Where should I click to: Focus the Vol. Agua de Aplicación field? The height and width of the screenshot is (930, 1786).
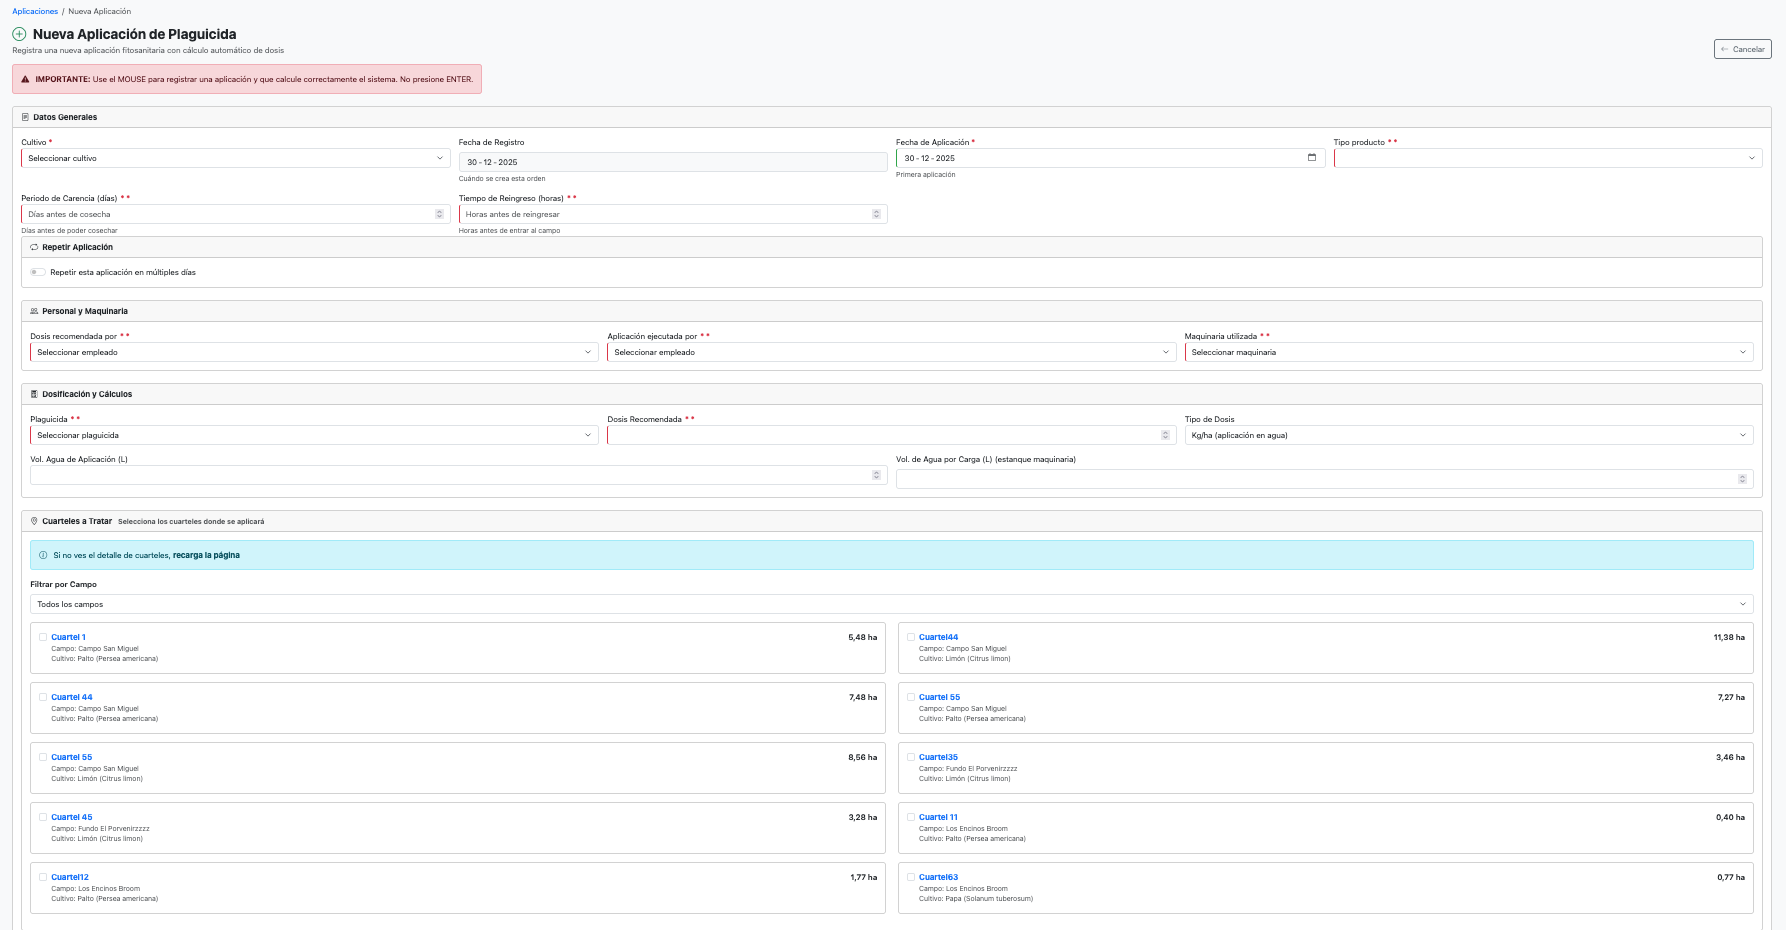(x=450, y=475)
